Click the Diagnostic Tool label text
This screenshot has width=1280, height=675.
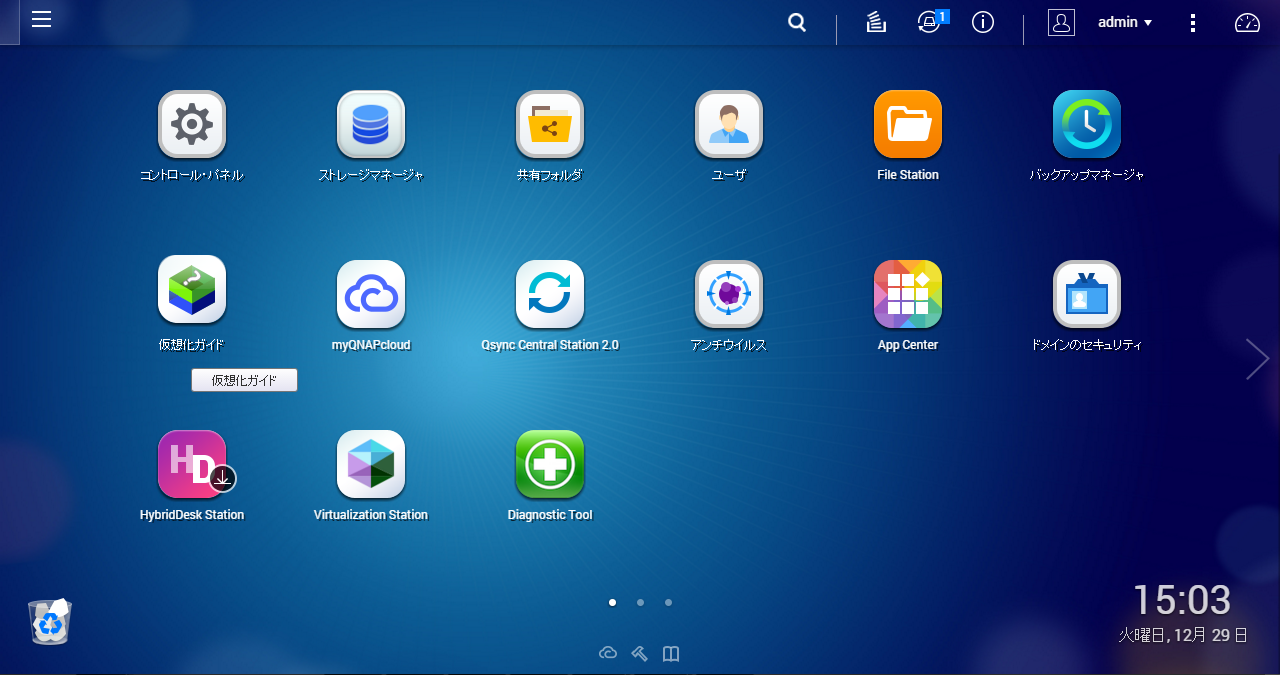(550, 515)
